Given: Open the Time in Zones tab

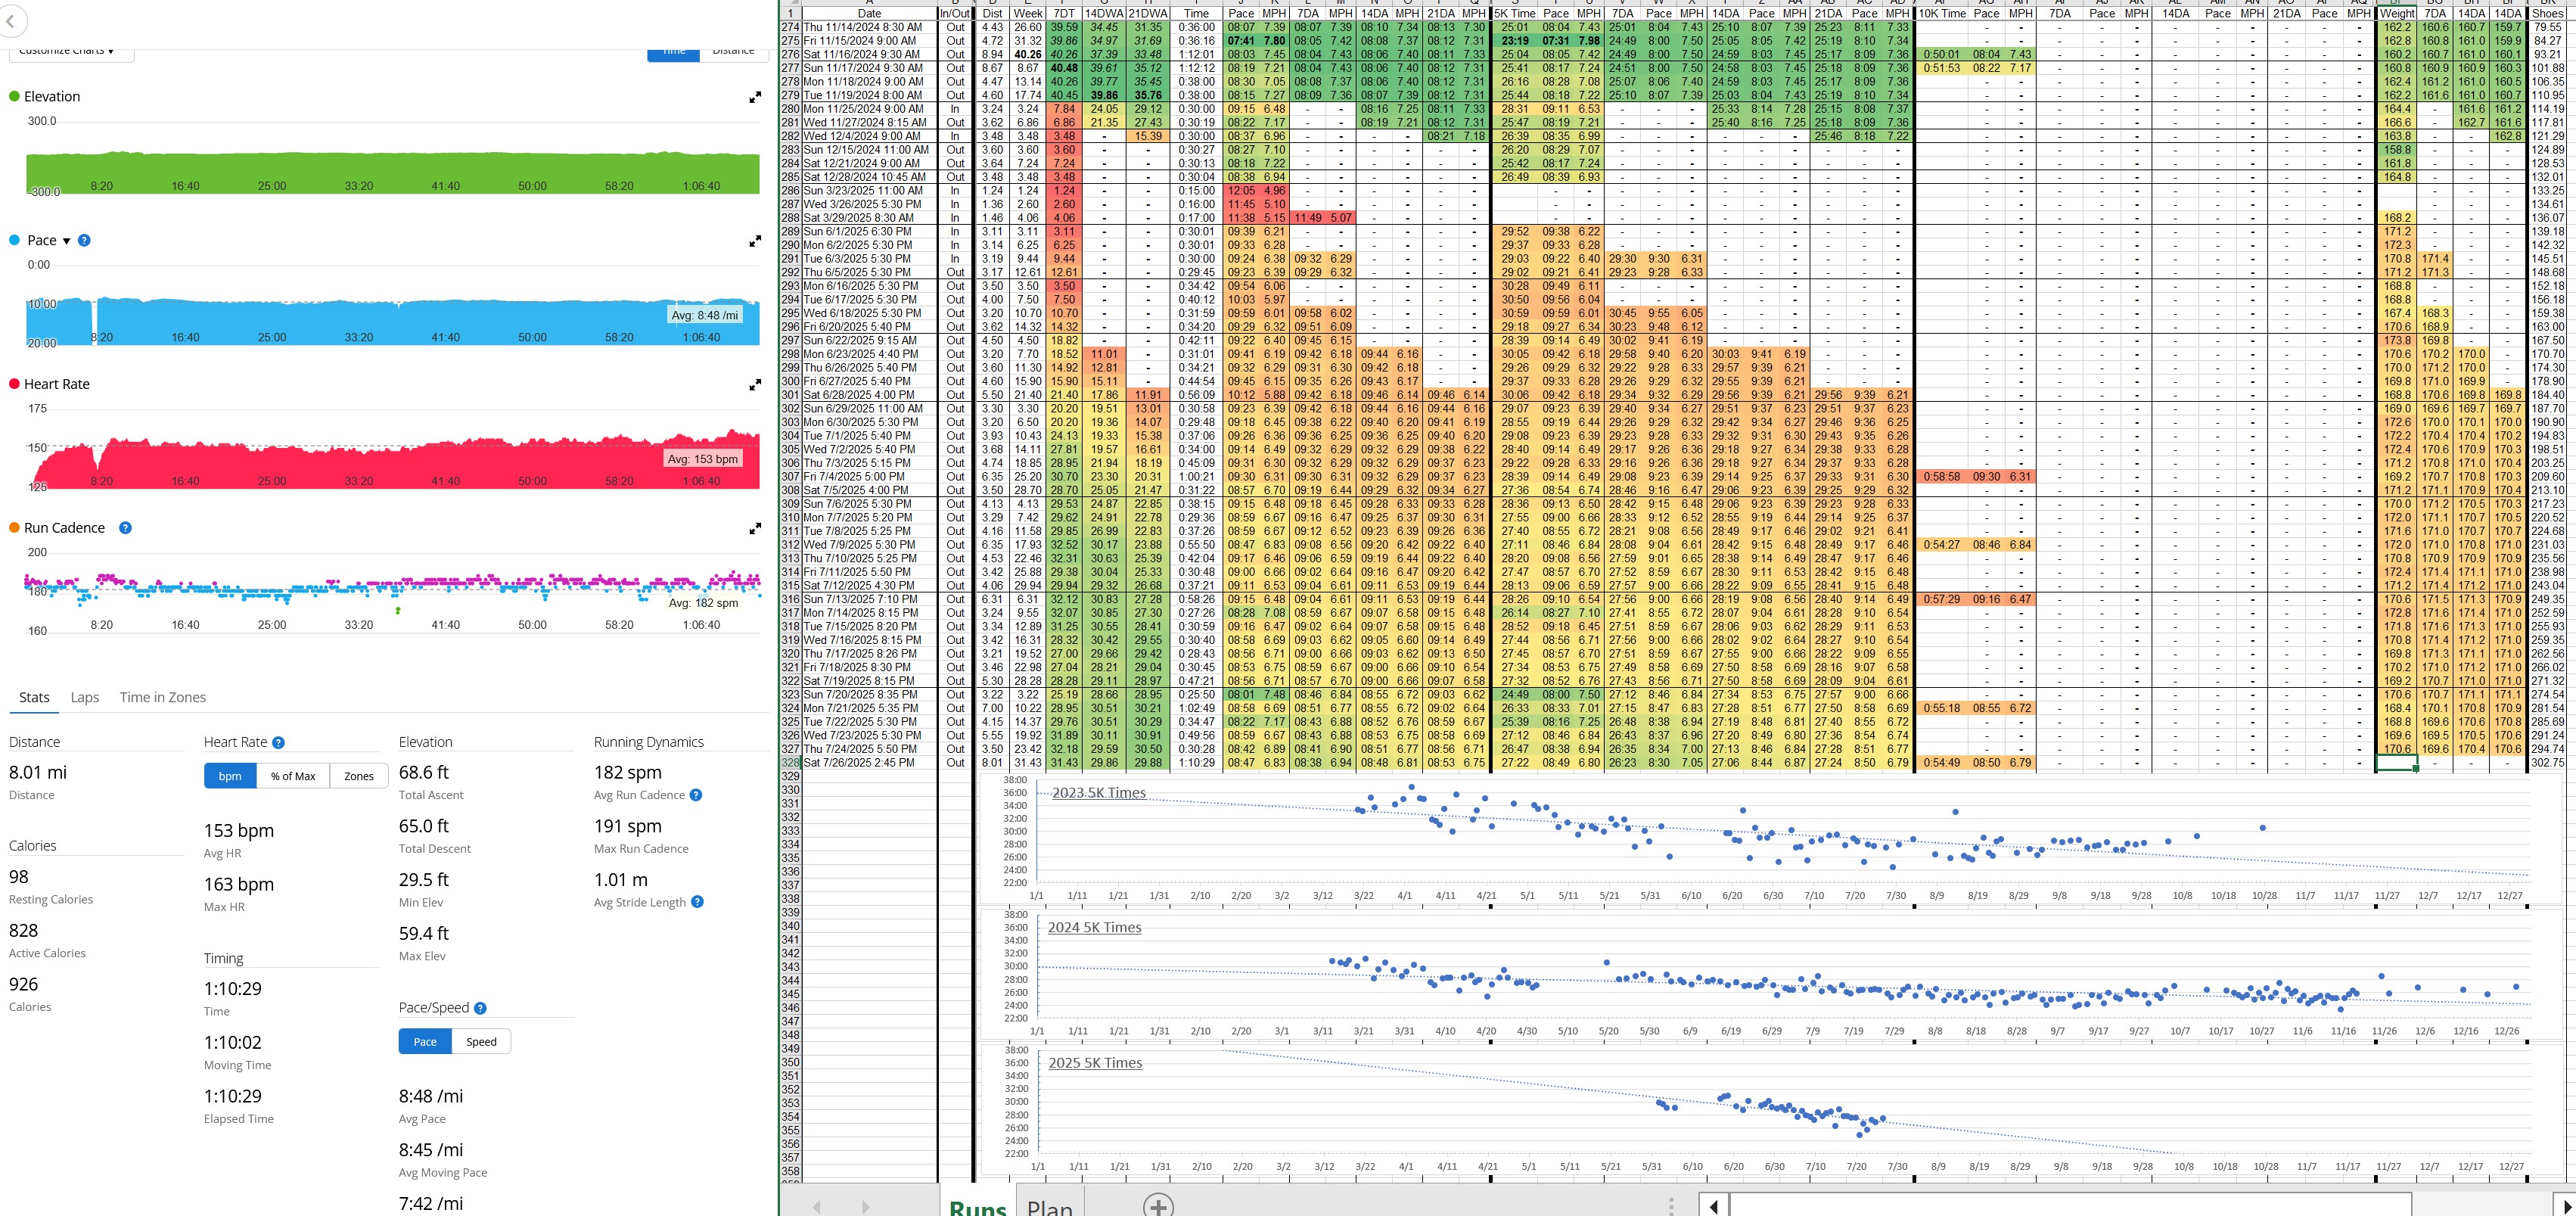Looking at the screenshot, I should click(x=163, y=697).
